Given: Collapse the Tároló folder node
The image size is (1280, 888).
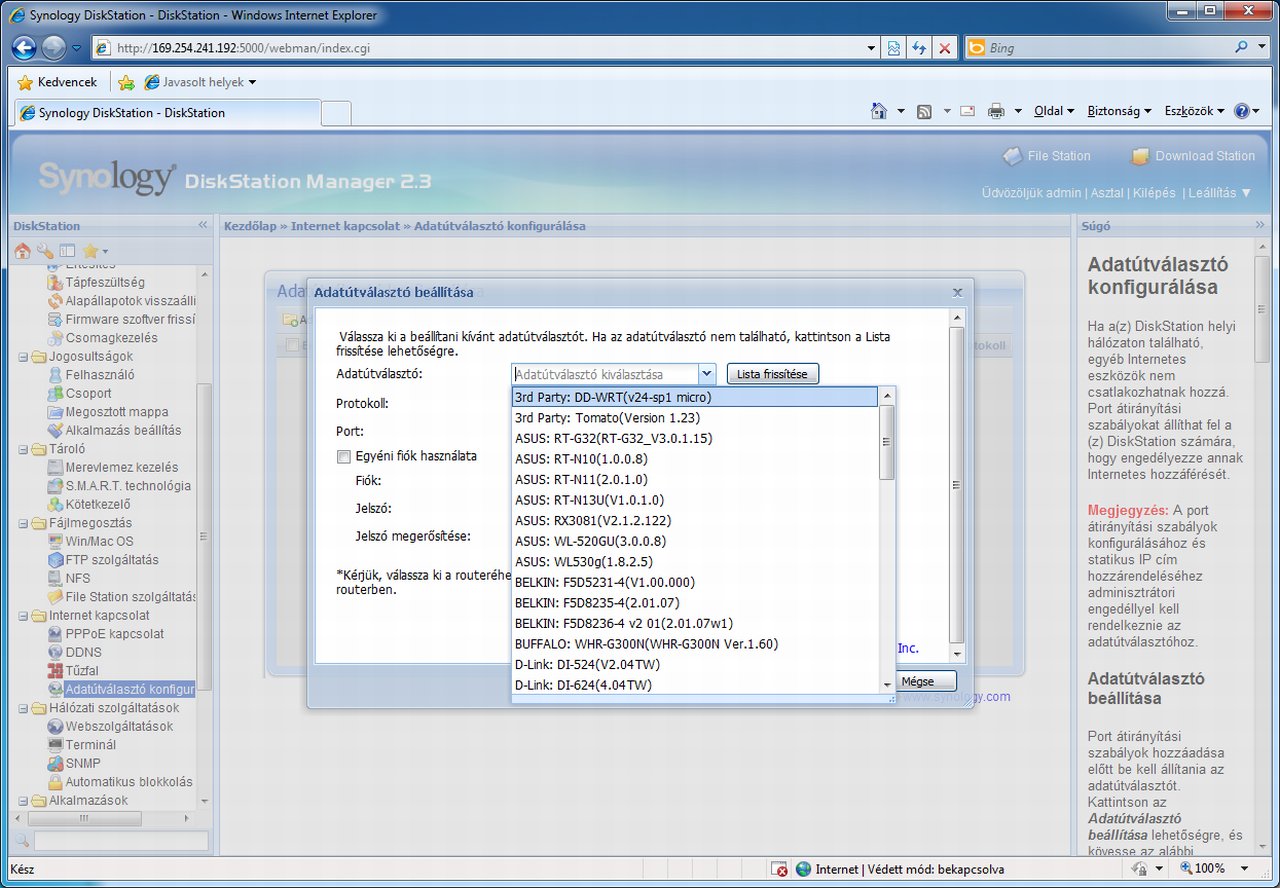Looking at the screenshot, I should click(x=24, y=449).
